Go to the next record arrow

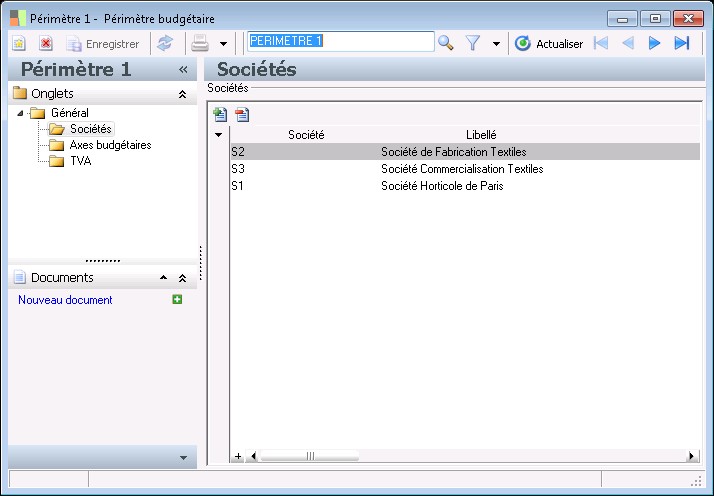click(654, 43)
